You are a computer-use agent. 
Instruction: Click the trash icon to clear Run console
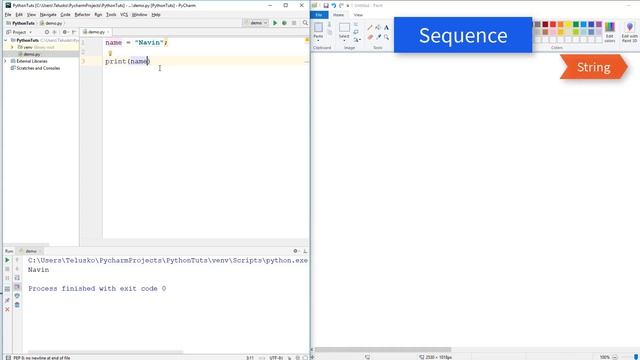(17, 305)
